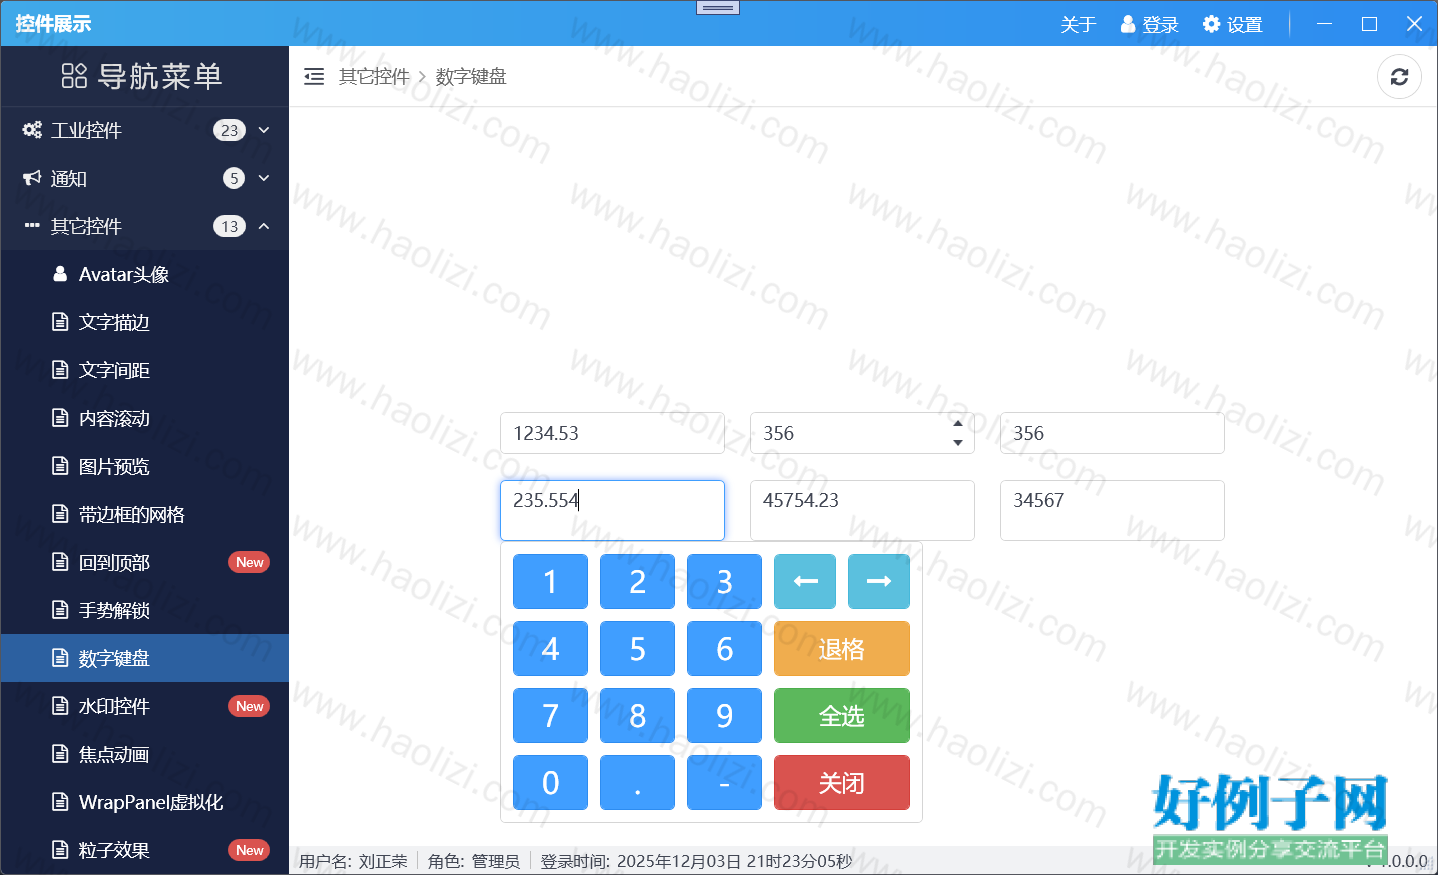Tap keypad digit 1
The height and width of the screenshot is (875, 1438).
[x=550, y=581]
